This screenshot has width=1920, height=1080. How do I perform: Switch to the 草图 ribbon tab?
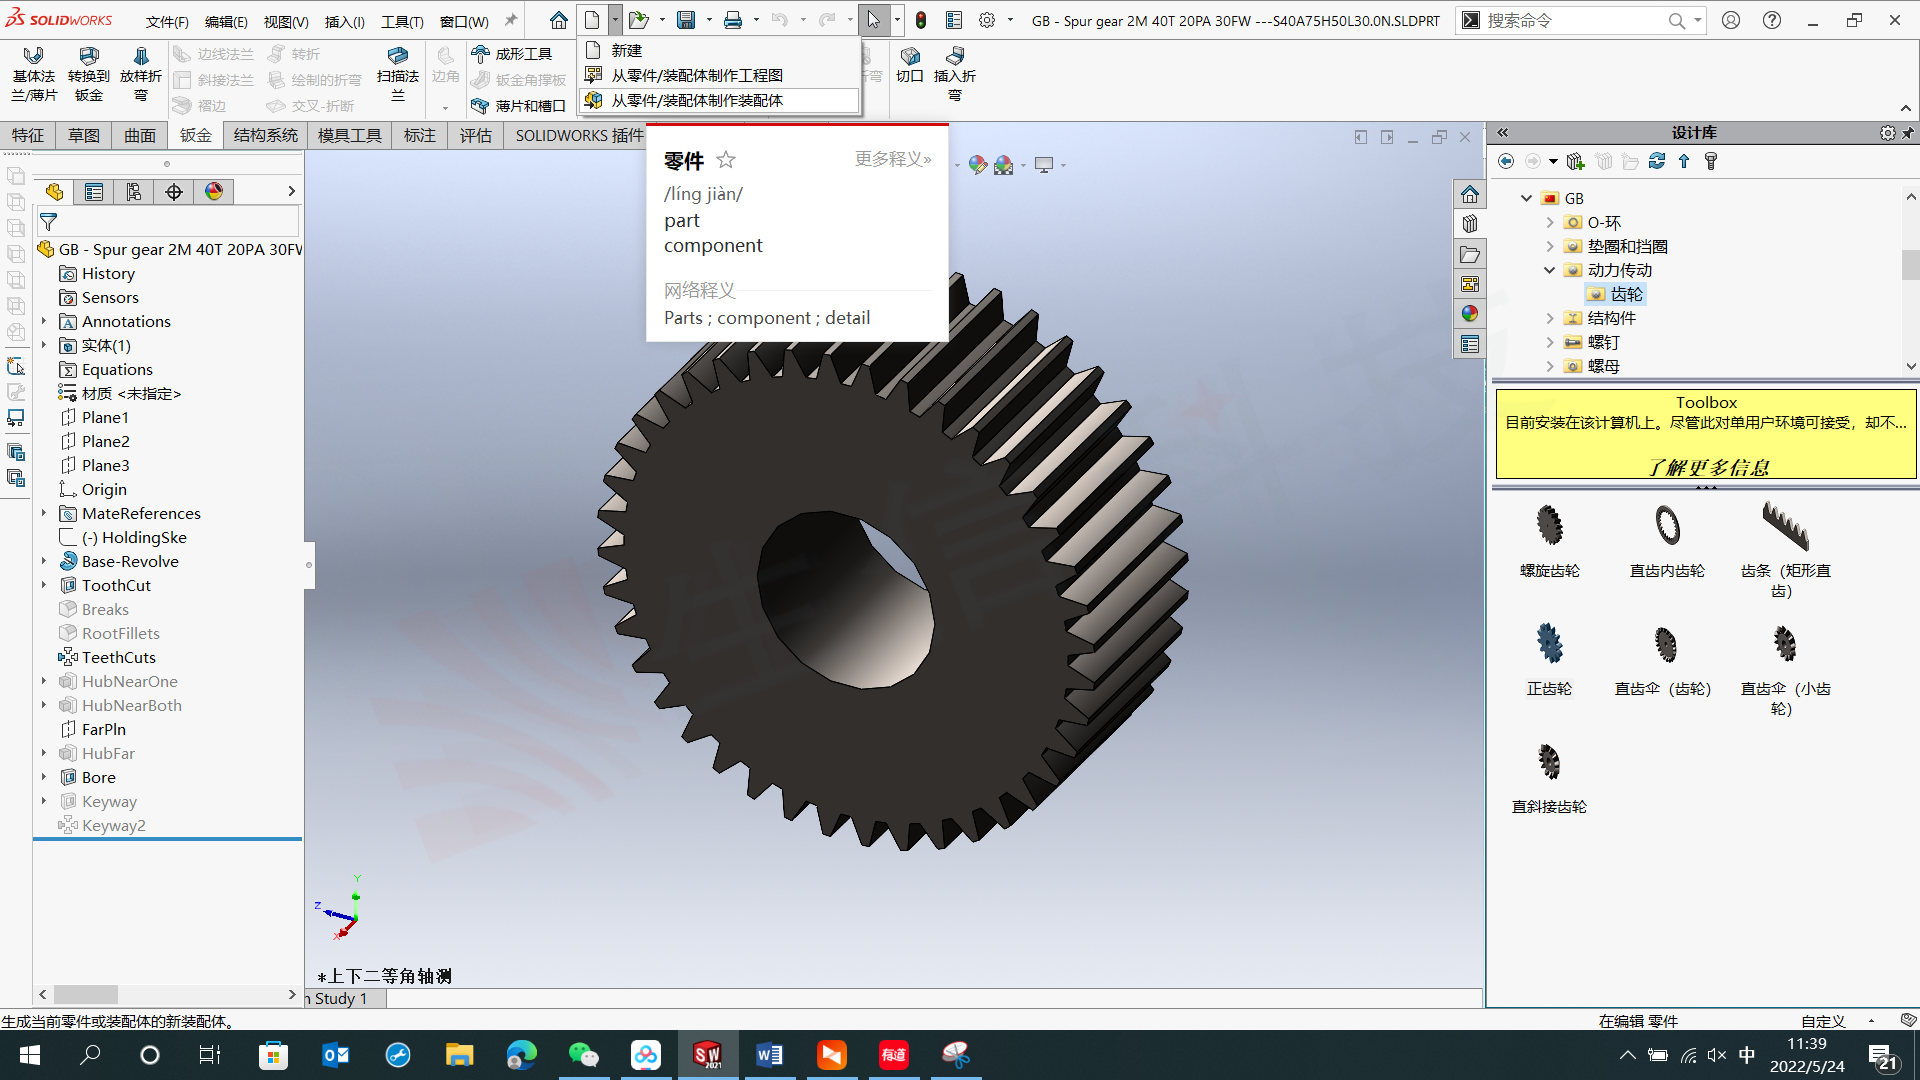[84, 135]
